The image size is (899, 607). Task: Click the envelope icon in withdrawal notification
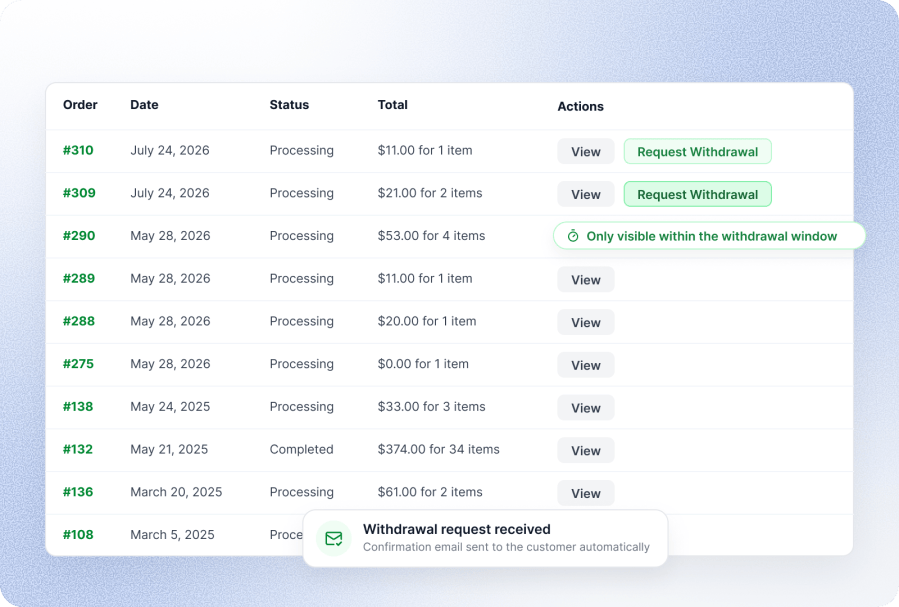click(x=334, y=538)
